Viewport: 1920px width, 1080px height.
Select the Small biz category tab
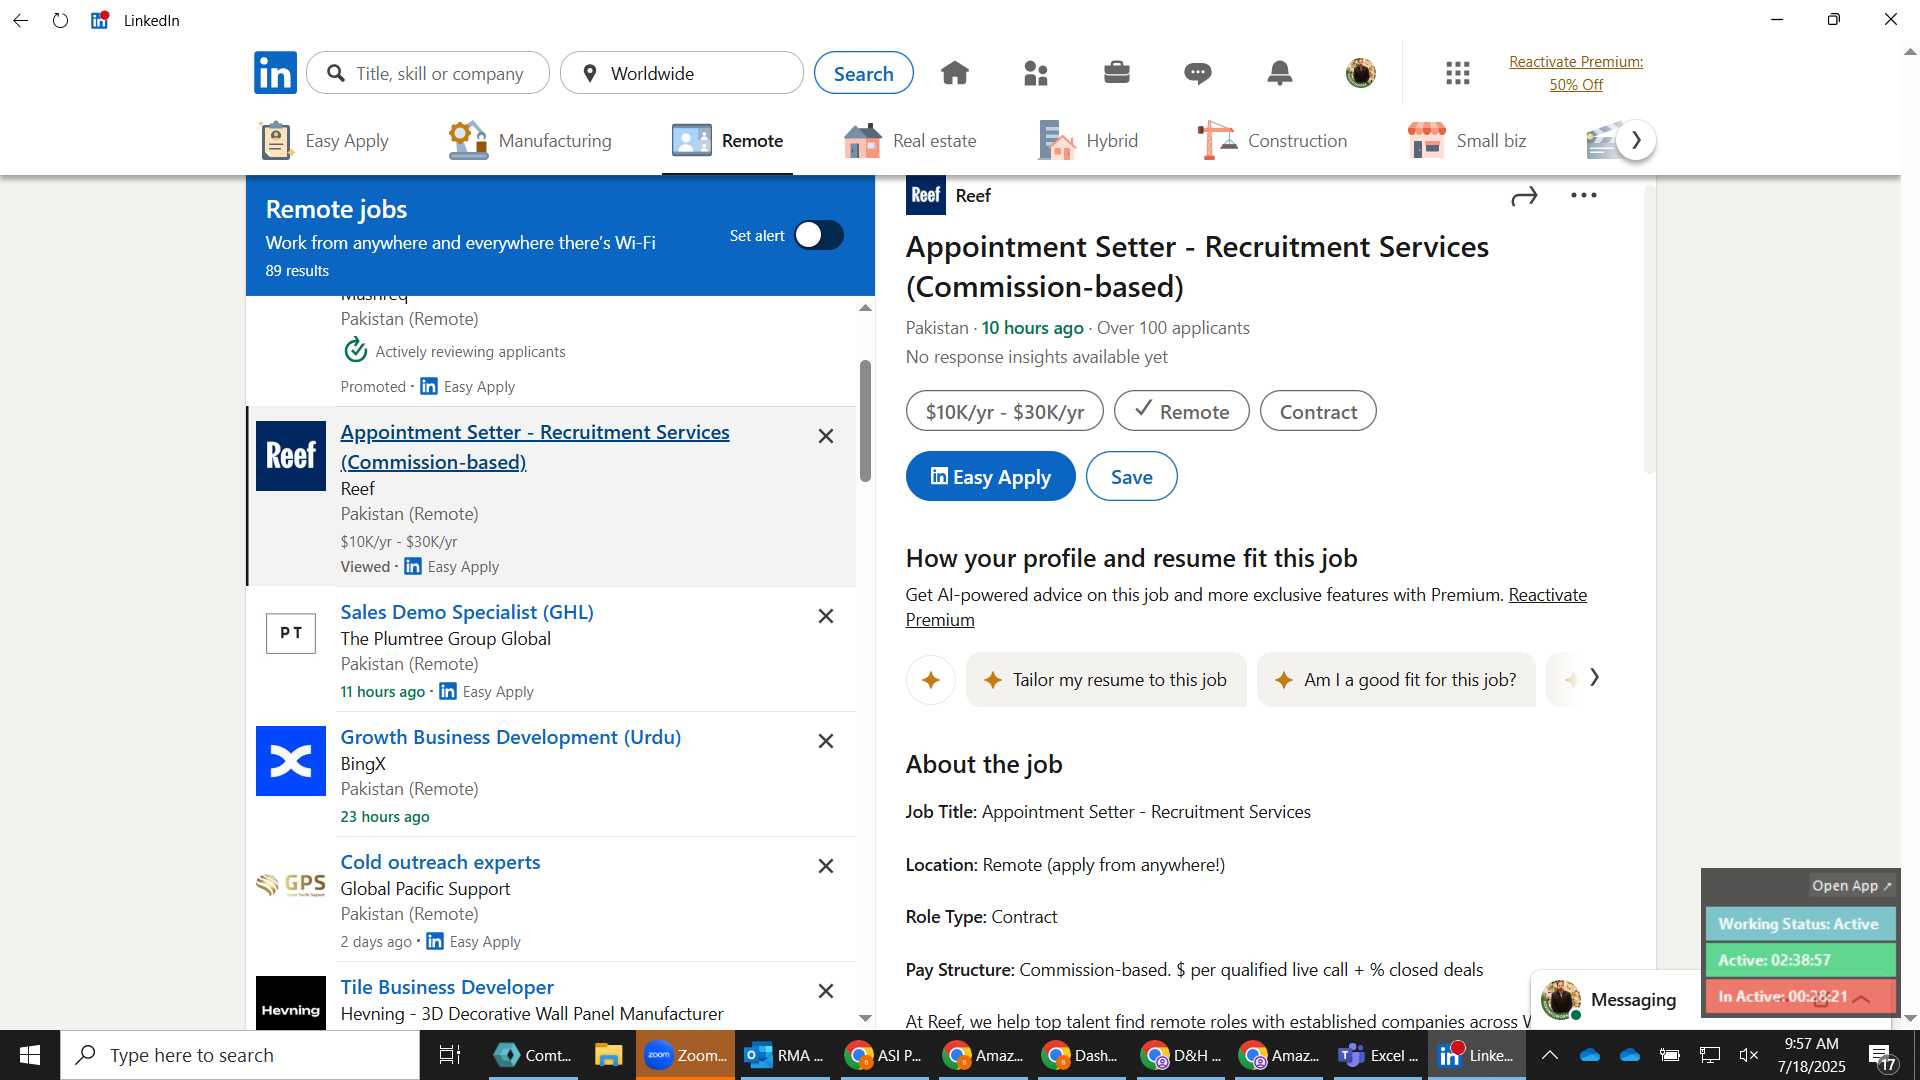point(1466,141)
